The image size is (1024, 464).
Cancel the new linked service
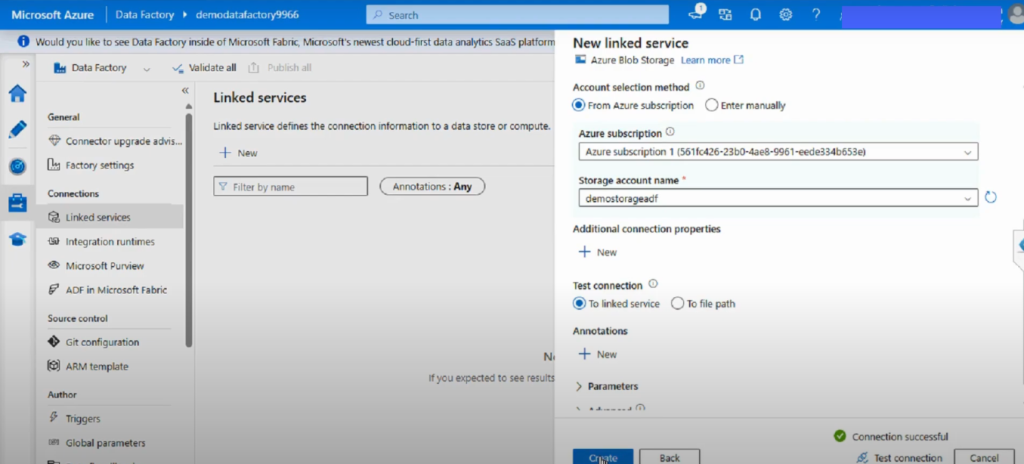[x=984, y=457]
